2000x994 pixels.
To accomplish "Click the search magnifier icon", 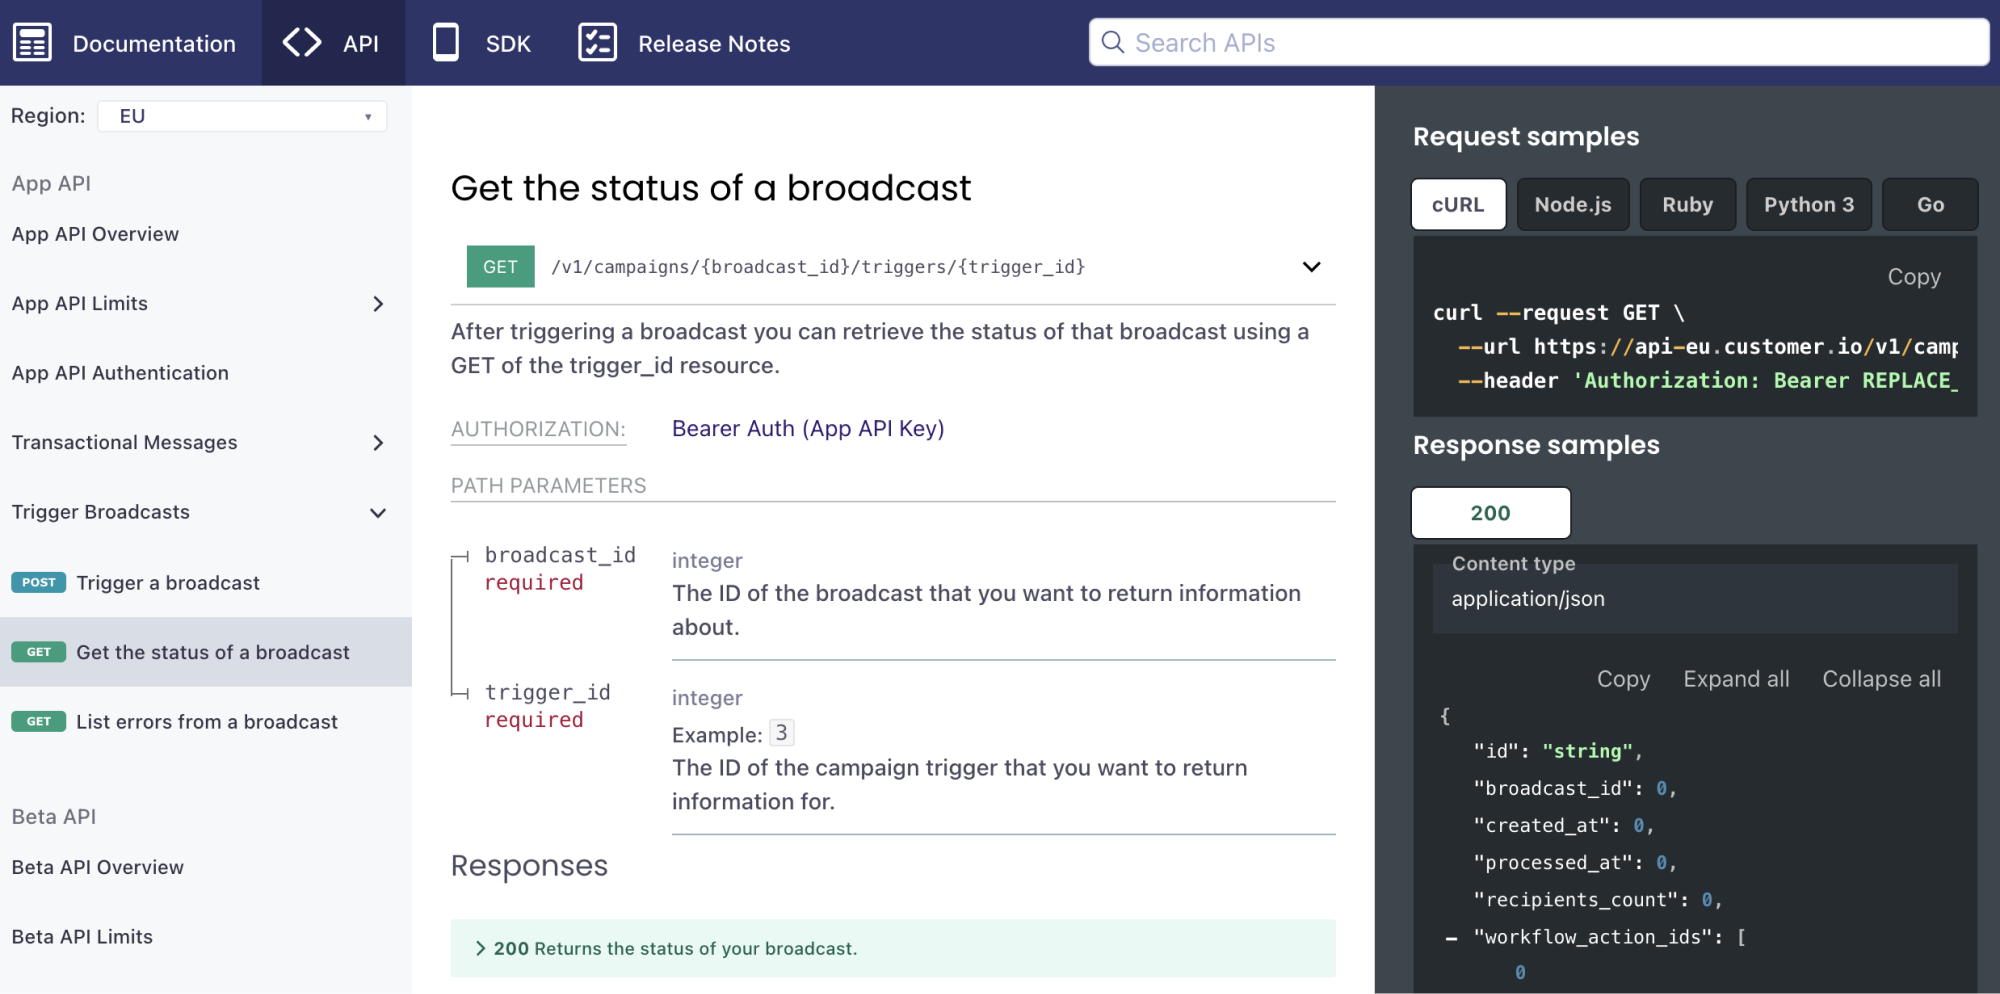I will [1112, 43].
